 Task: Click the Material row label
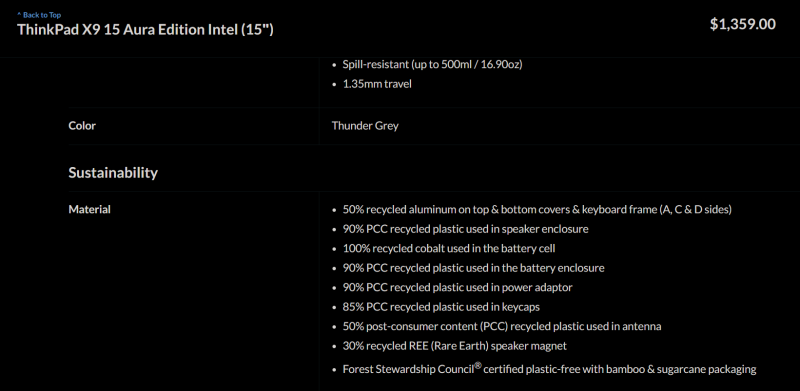pyautogui.click(x=89, y=209)
